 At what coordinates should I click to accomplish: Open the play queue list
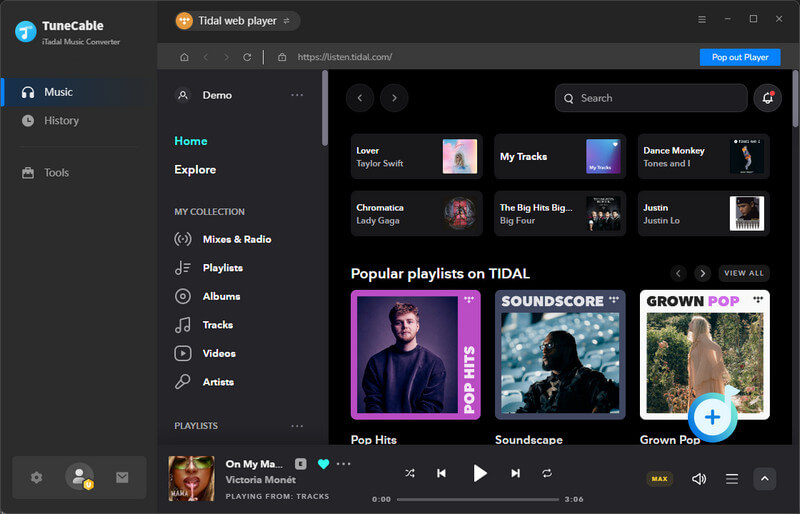click(732, 479)
